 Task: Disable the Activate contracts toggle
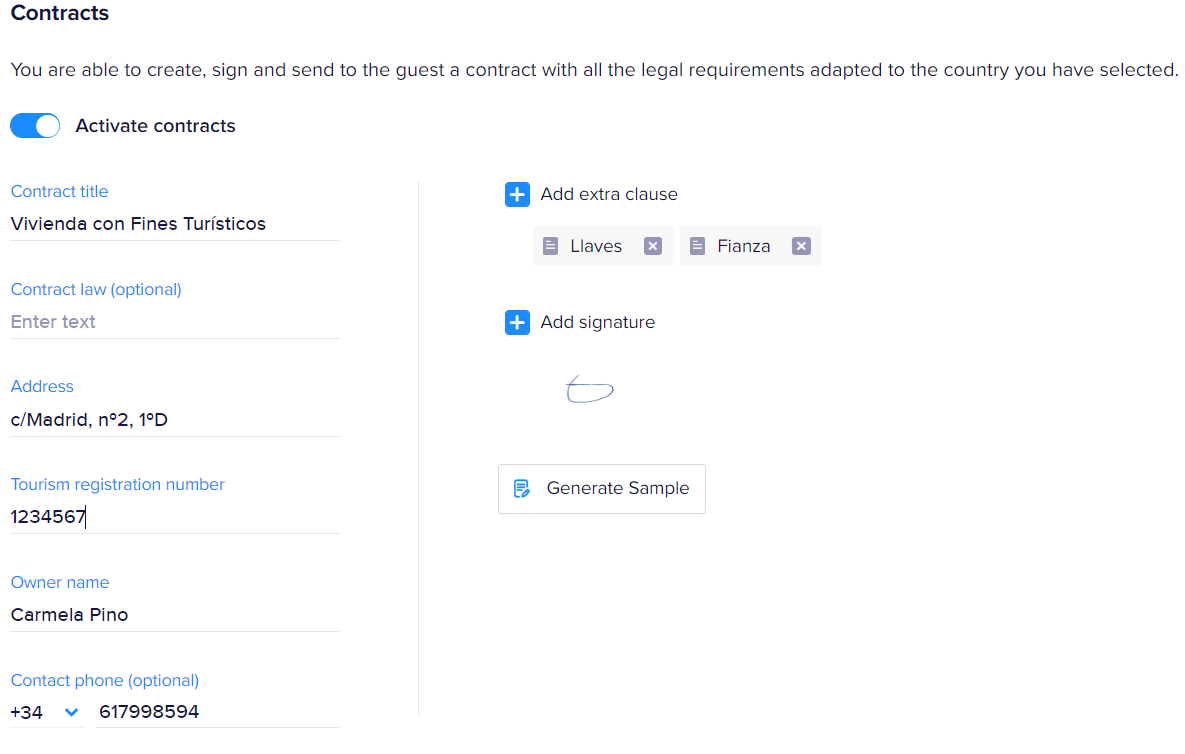click(35, 126)
